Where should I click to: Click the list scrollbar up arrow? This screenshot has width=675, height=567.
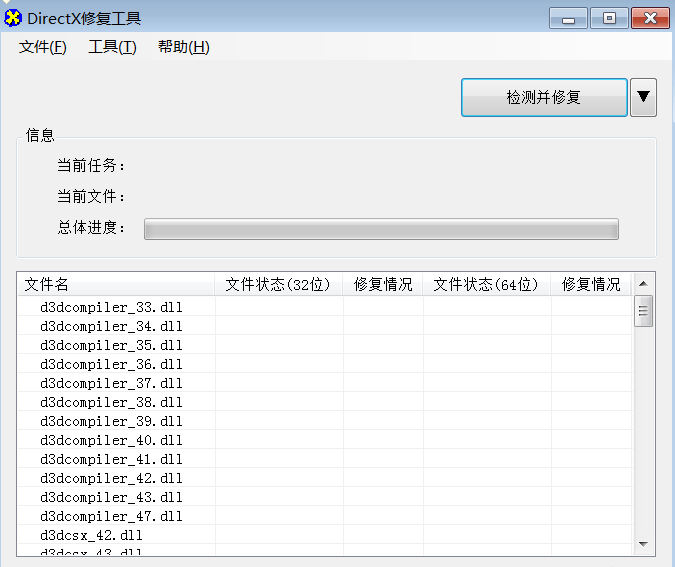643,284
